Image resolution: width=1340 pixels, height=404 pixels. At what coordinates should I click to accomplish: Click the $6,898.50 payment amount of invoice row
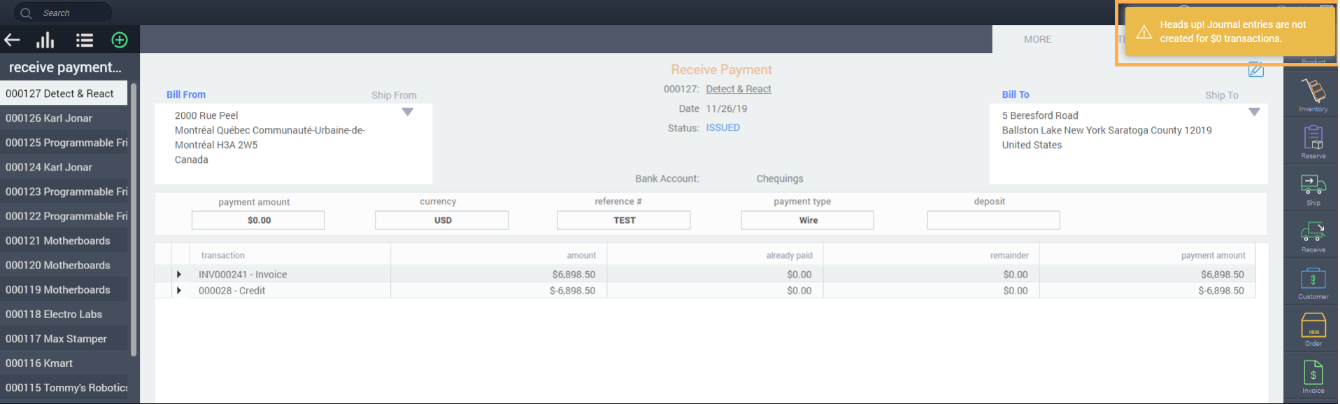point(1223,274)
